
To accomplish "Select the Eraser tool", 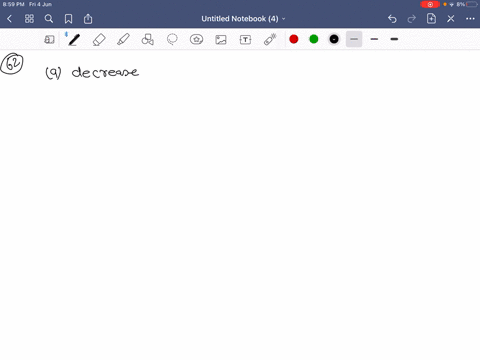I will point(99,40).
